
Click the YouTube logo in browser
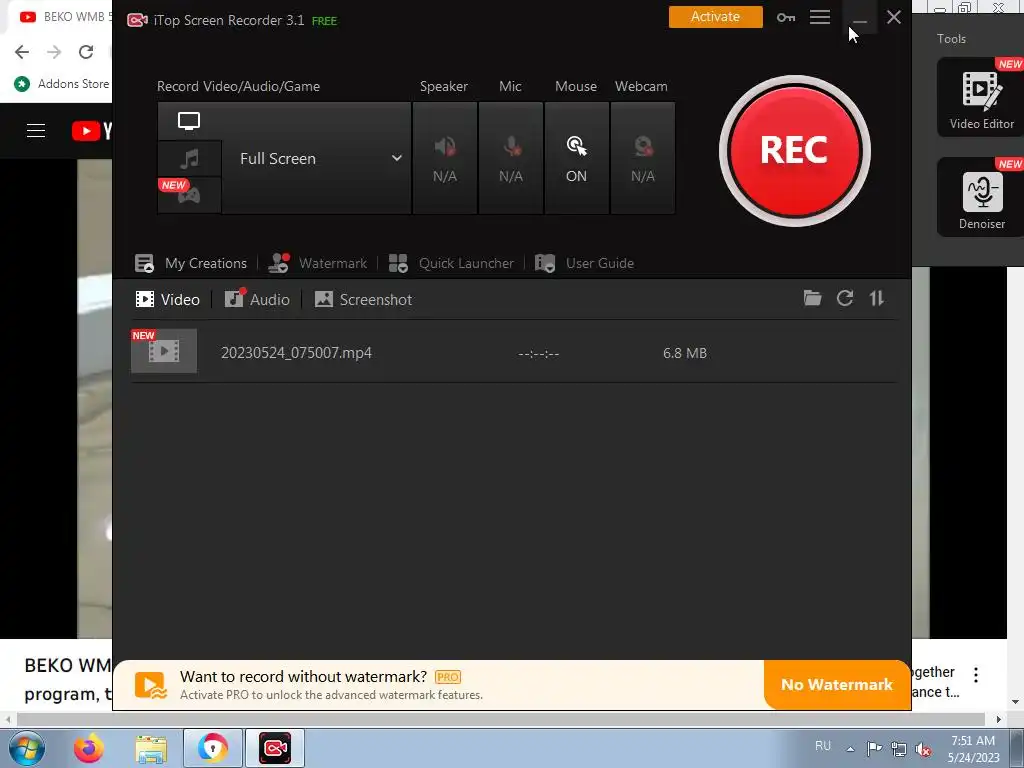coord(91,131)
